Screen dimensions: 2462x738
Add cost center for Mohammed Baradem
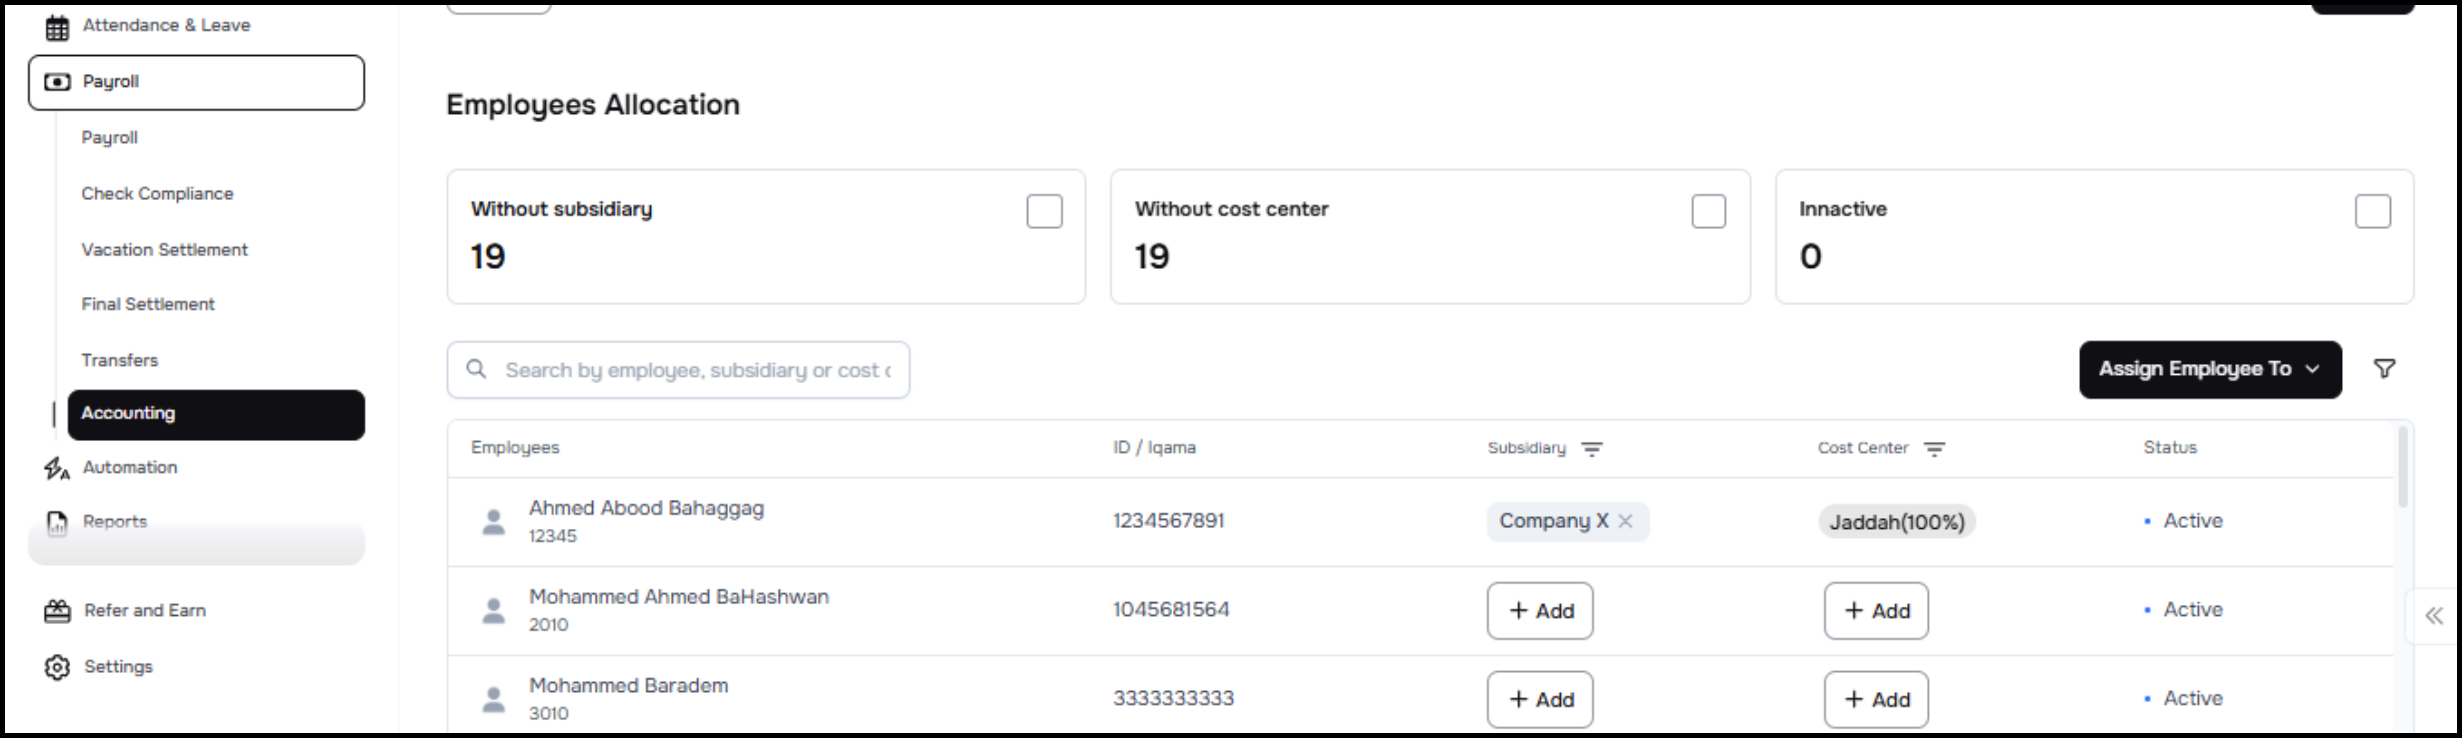(1876, 699)
